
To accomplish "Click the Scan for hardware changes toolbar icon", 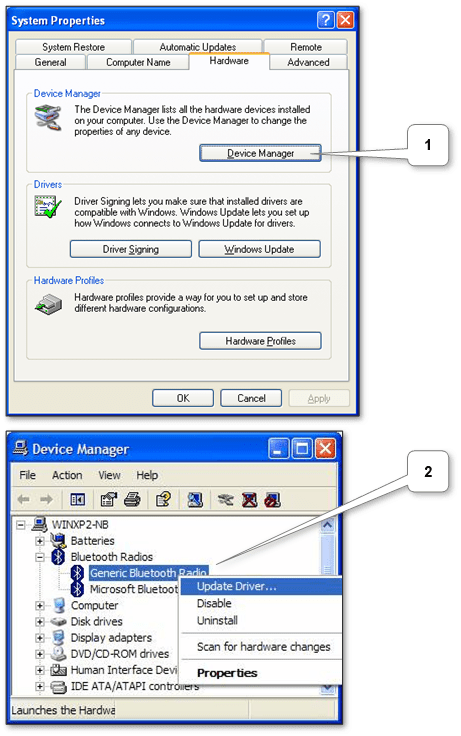I will (195, 499).
